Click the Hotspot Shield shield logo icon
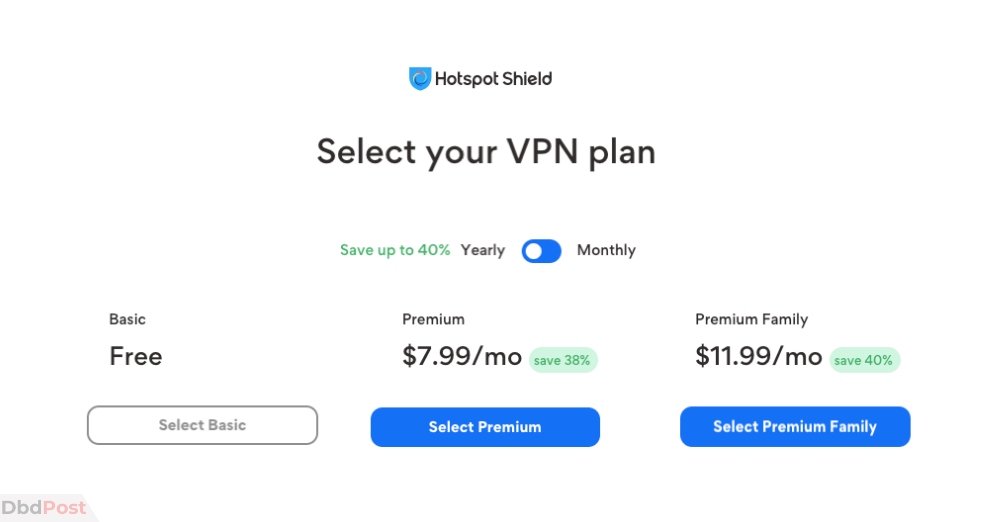1000x522 pixels. click(x=420, y=78)
